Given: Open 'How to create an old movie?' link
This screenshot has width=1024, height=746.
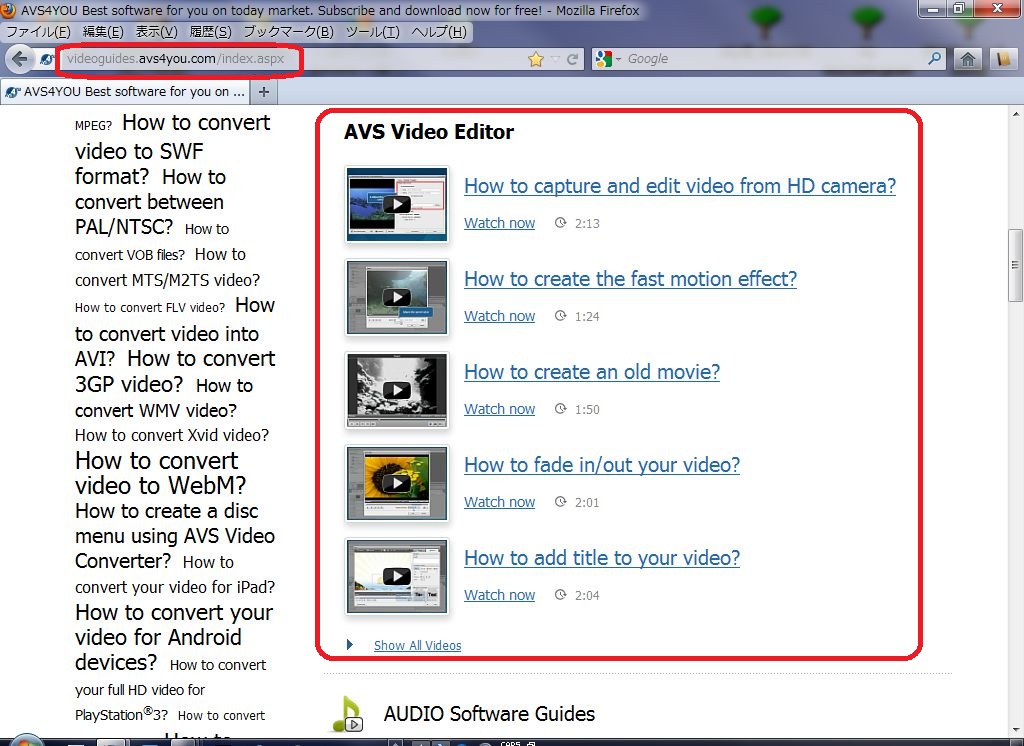Looking at the screenshot, I should click(592, 372).
